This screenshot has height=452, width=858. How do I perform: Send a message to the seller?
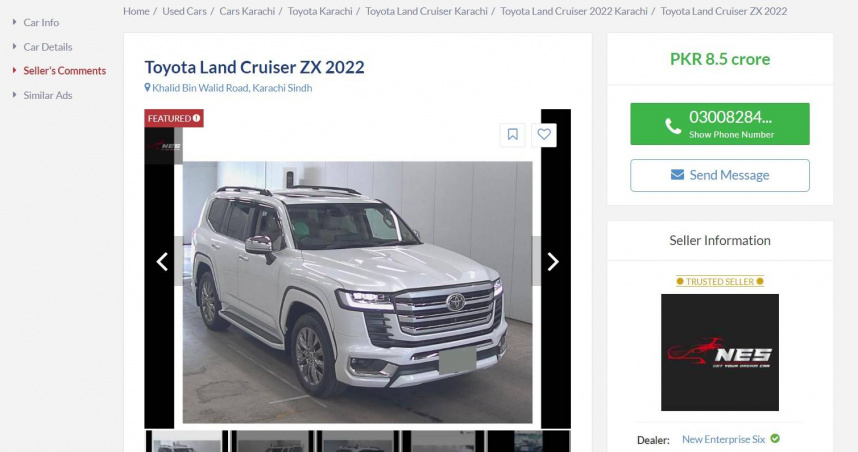tap(720, 176)
